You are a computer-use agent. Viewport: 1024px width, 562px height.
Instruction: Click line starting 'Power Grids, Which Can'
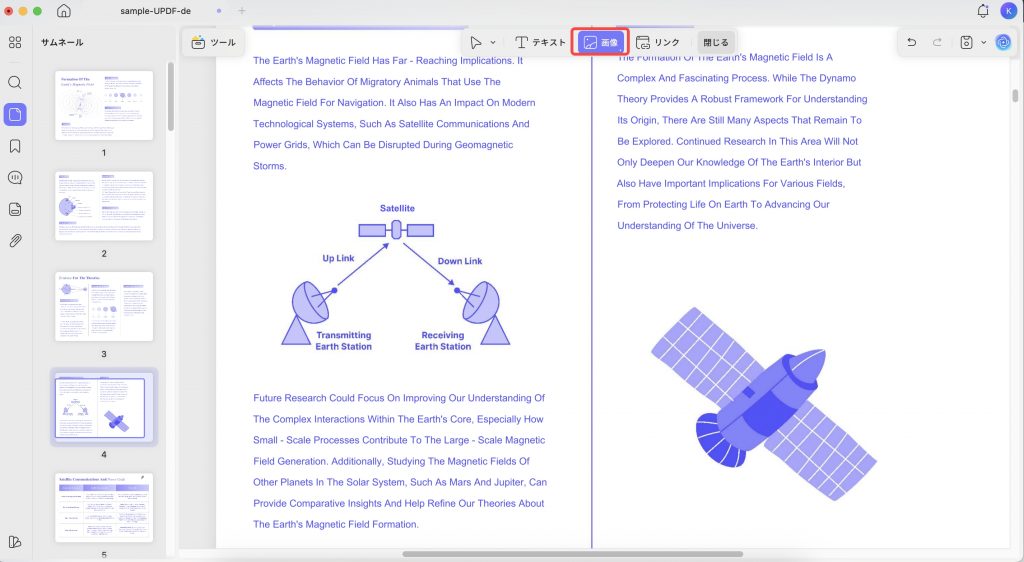click(x=383, y=145)
